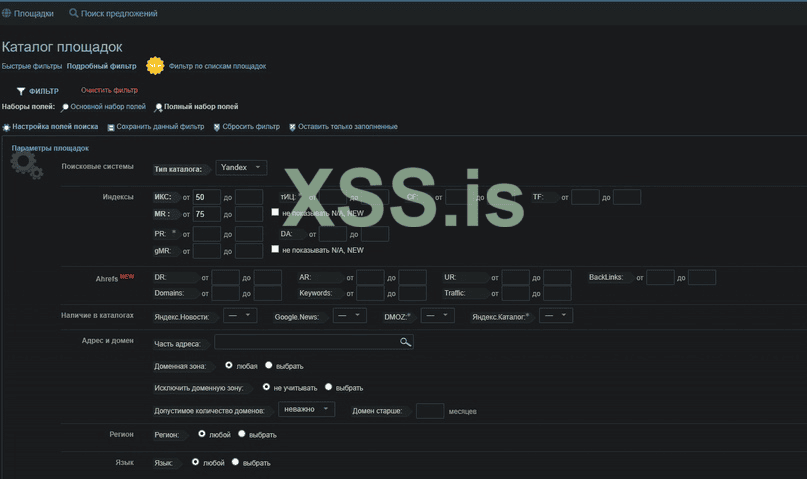The image size is (807, 479).
Task: Click the ИКС до input field
Action: (x=249, y=197)
